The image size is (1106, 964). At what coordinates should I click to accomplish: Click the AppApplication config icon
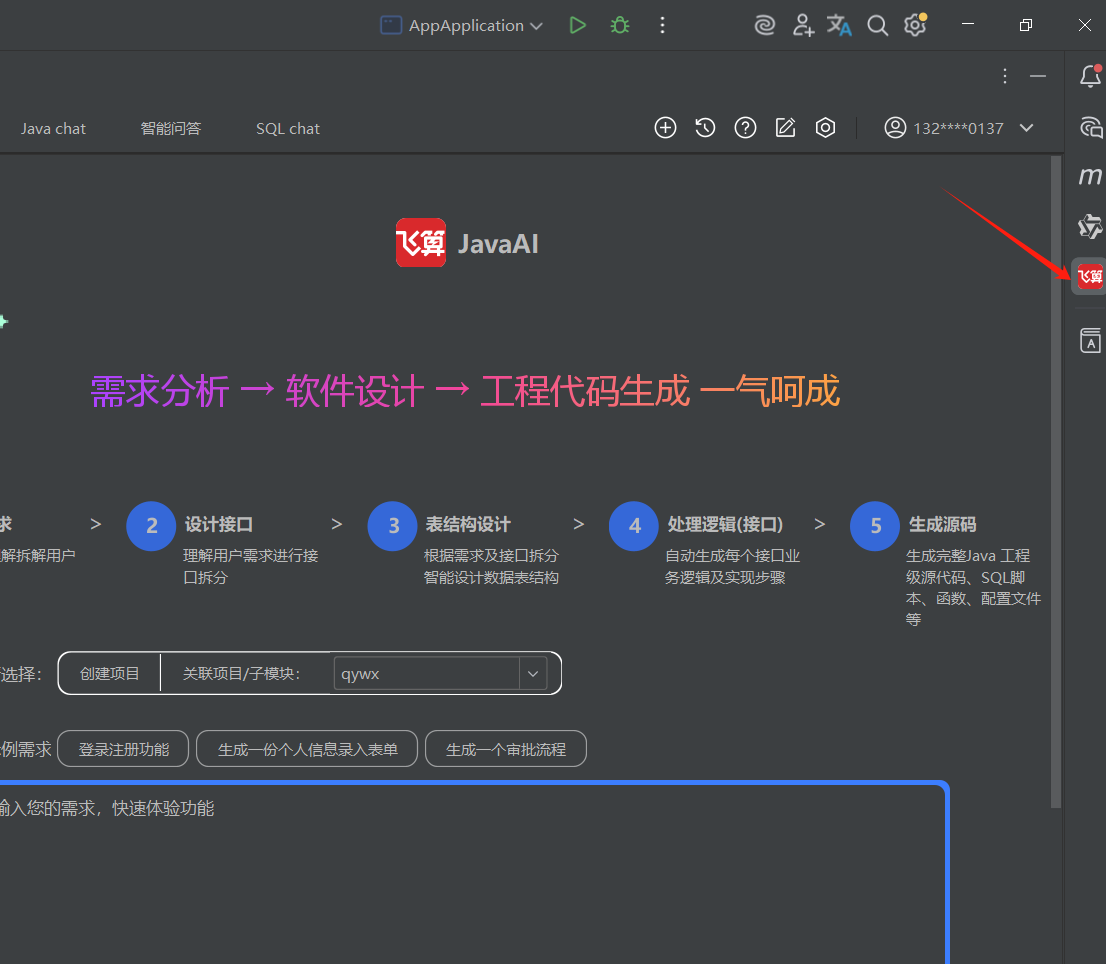(x=391, y=25)
